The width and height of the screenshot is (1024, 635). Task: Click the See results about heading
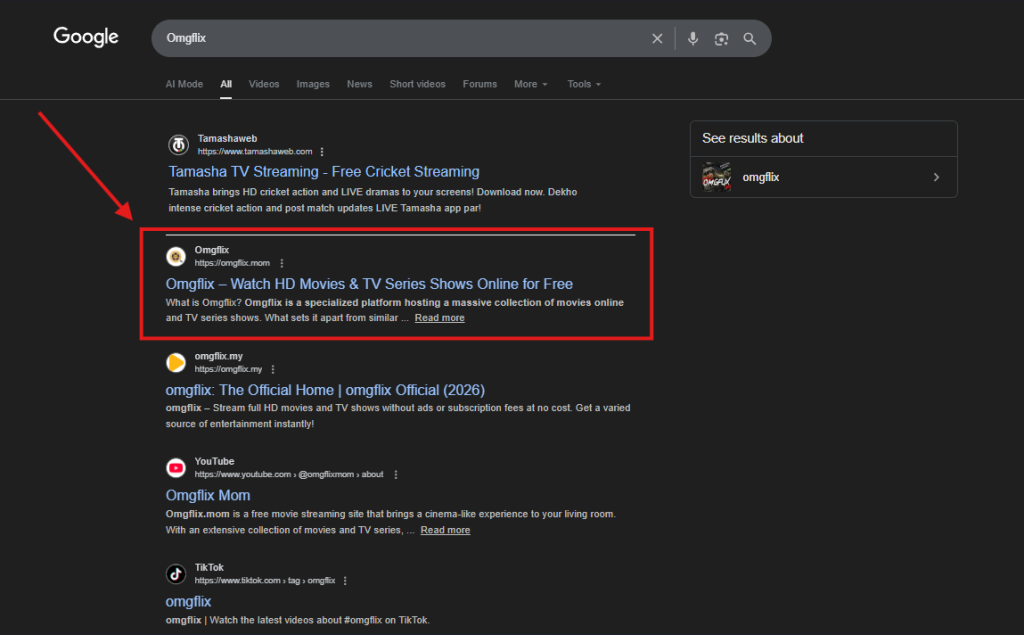click(x=752, y=138)
